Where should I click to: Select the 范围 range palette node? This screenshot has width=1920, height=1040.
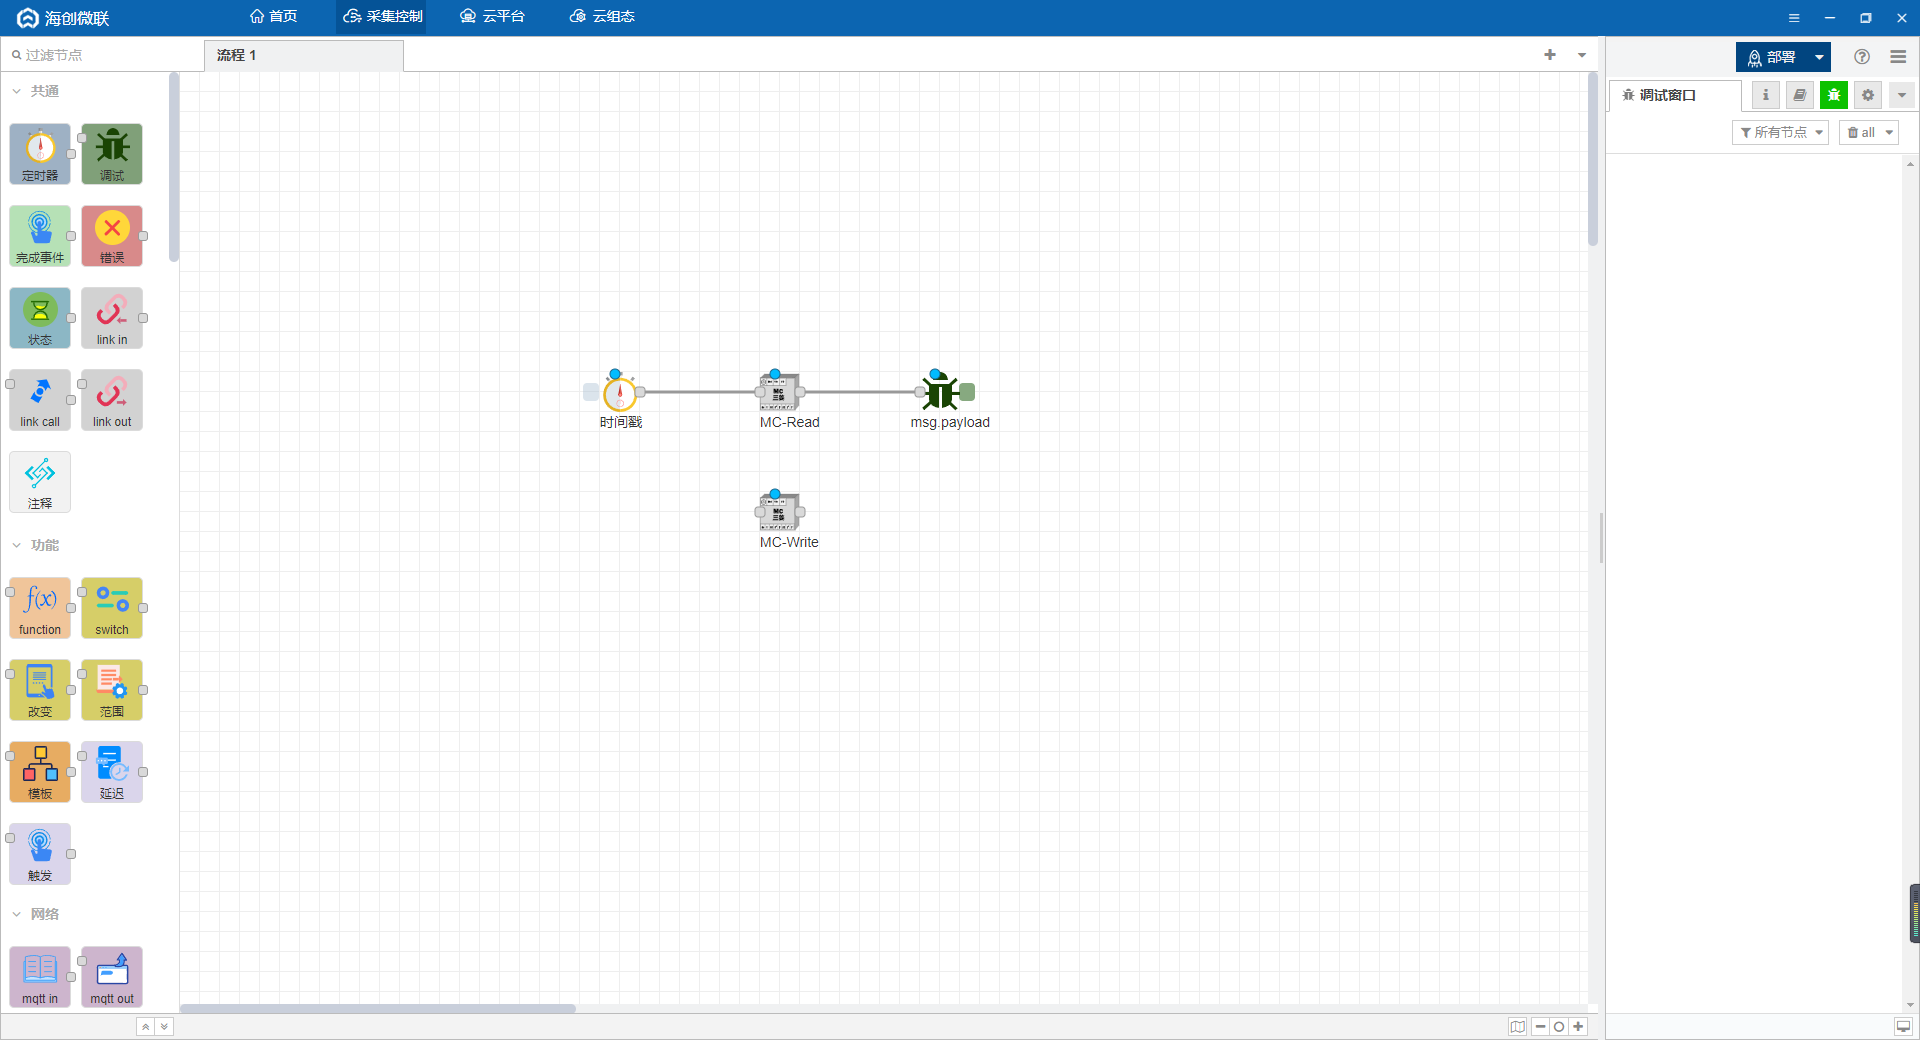coord(112,690)
